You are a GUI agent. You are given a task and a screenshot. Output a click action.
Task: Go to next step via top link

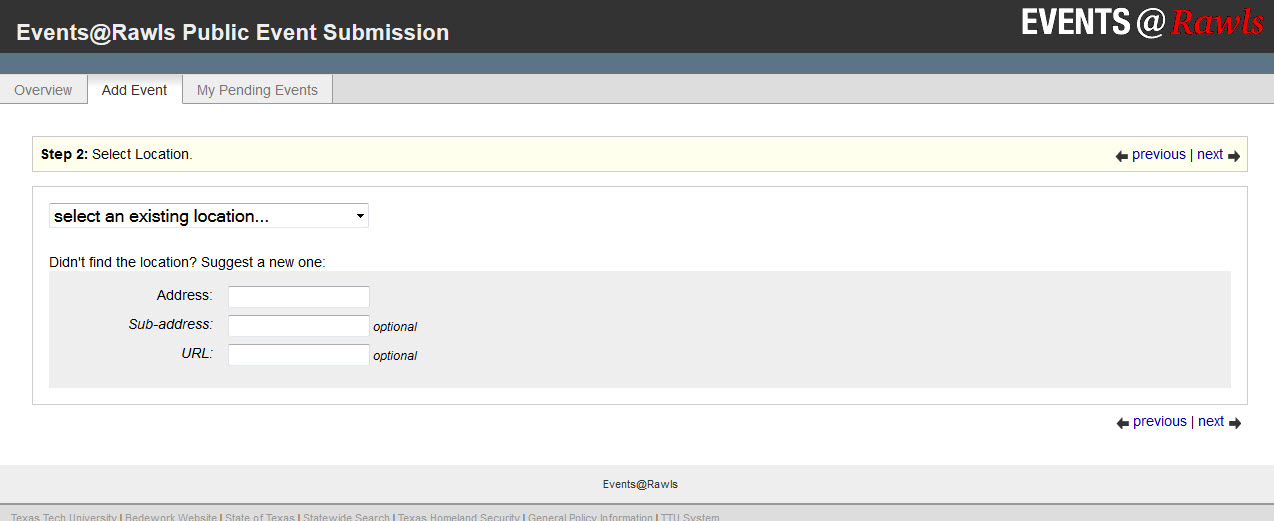[1210, 154]
